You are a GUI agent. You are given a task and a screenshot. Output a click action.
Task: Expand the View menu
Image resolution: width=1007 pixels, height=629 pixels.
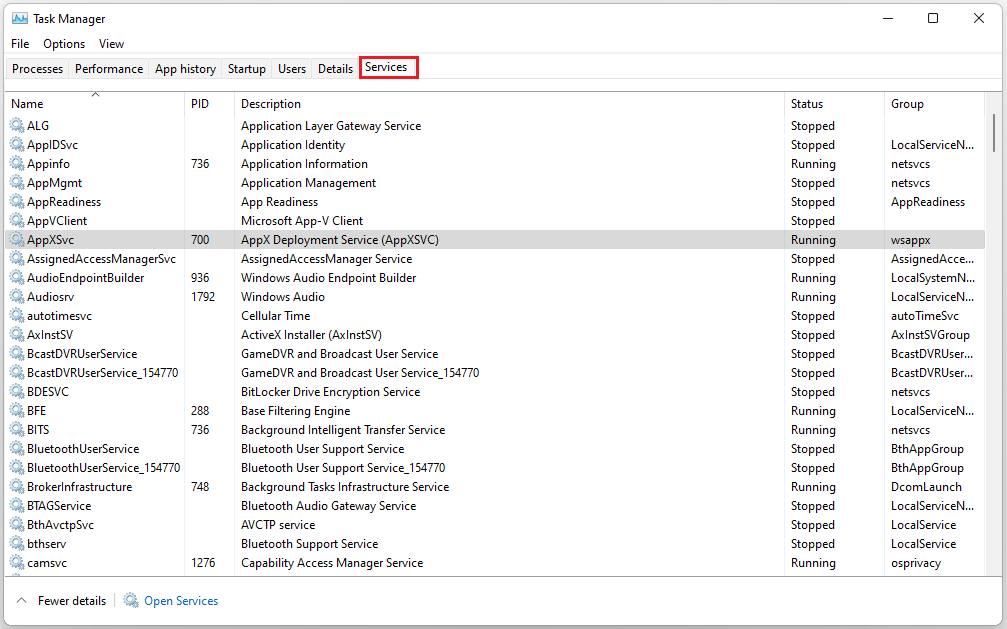[x=111, y=44]
